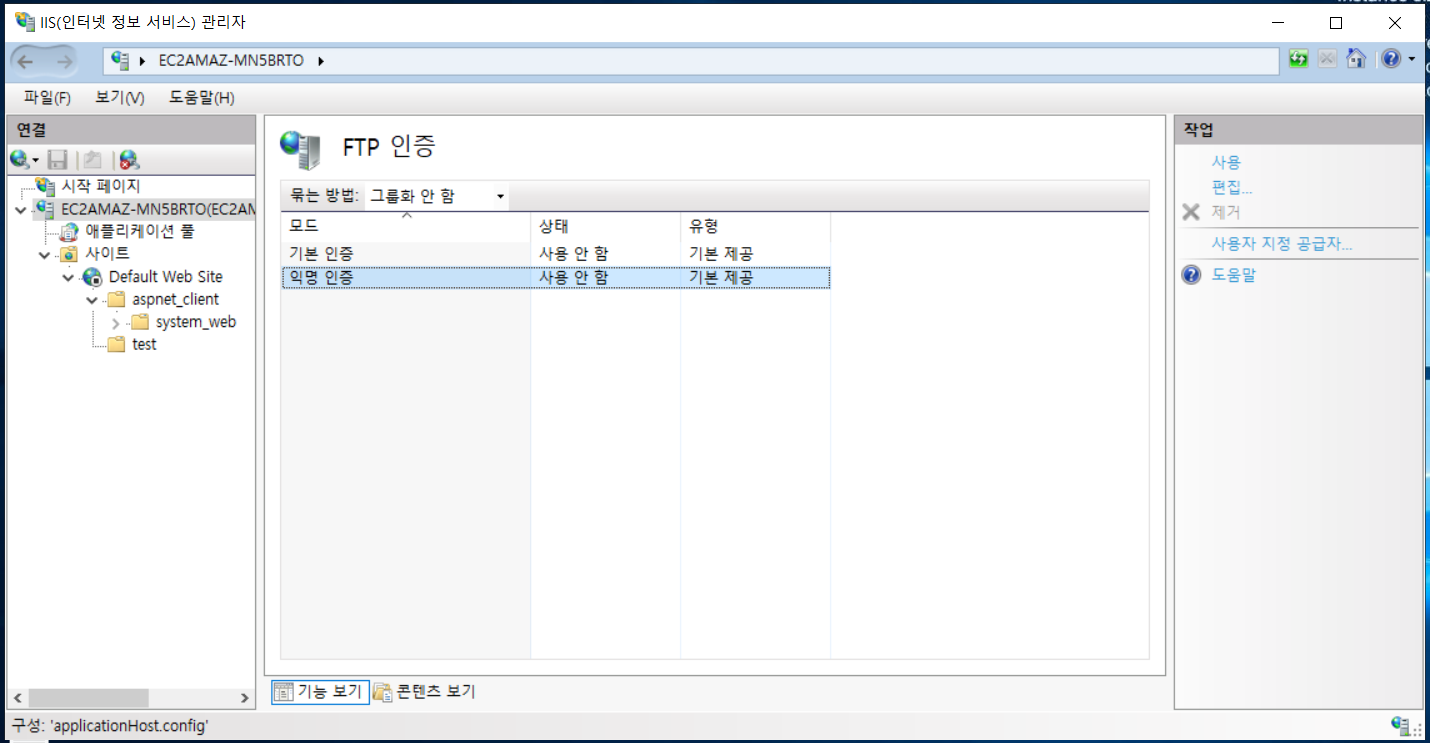The height and width of the screenshot is (743, 1430).
Task: Click the 도움말 link in the 작업 panel
Action: (x=1233, y=274)
